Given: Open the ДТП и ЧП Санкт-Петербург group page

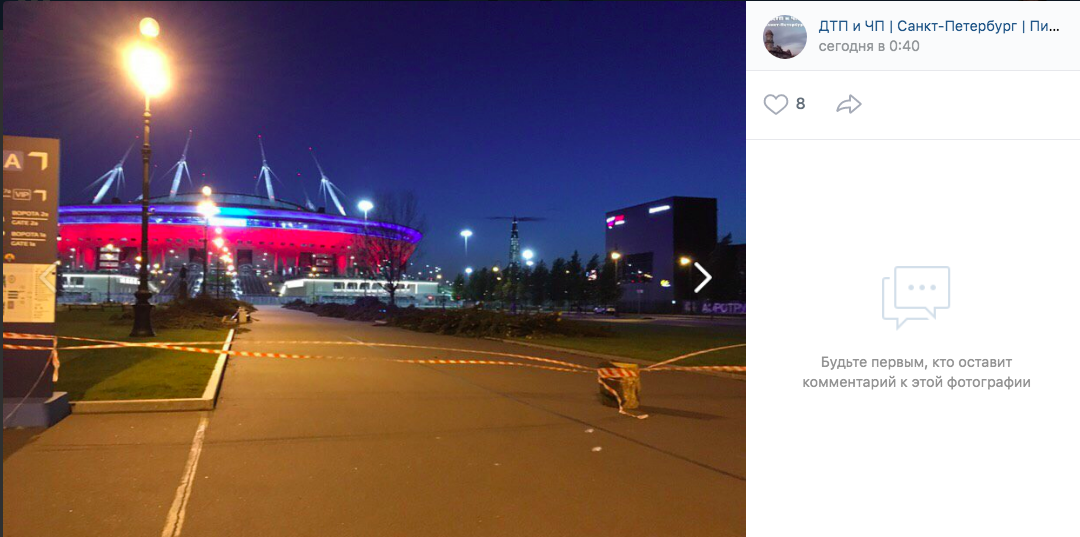Looking at the screenshot, I should (x=939, y=26).
